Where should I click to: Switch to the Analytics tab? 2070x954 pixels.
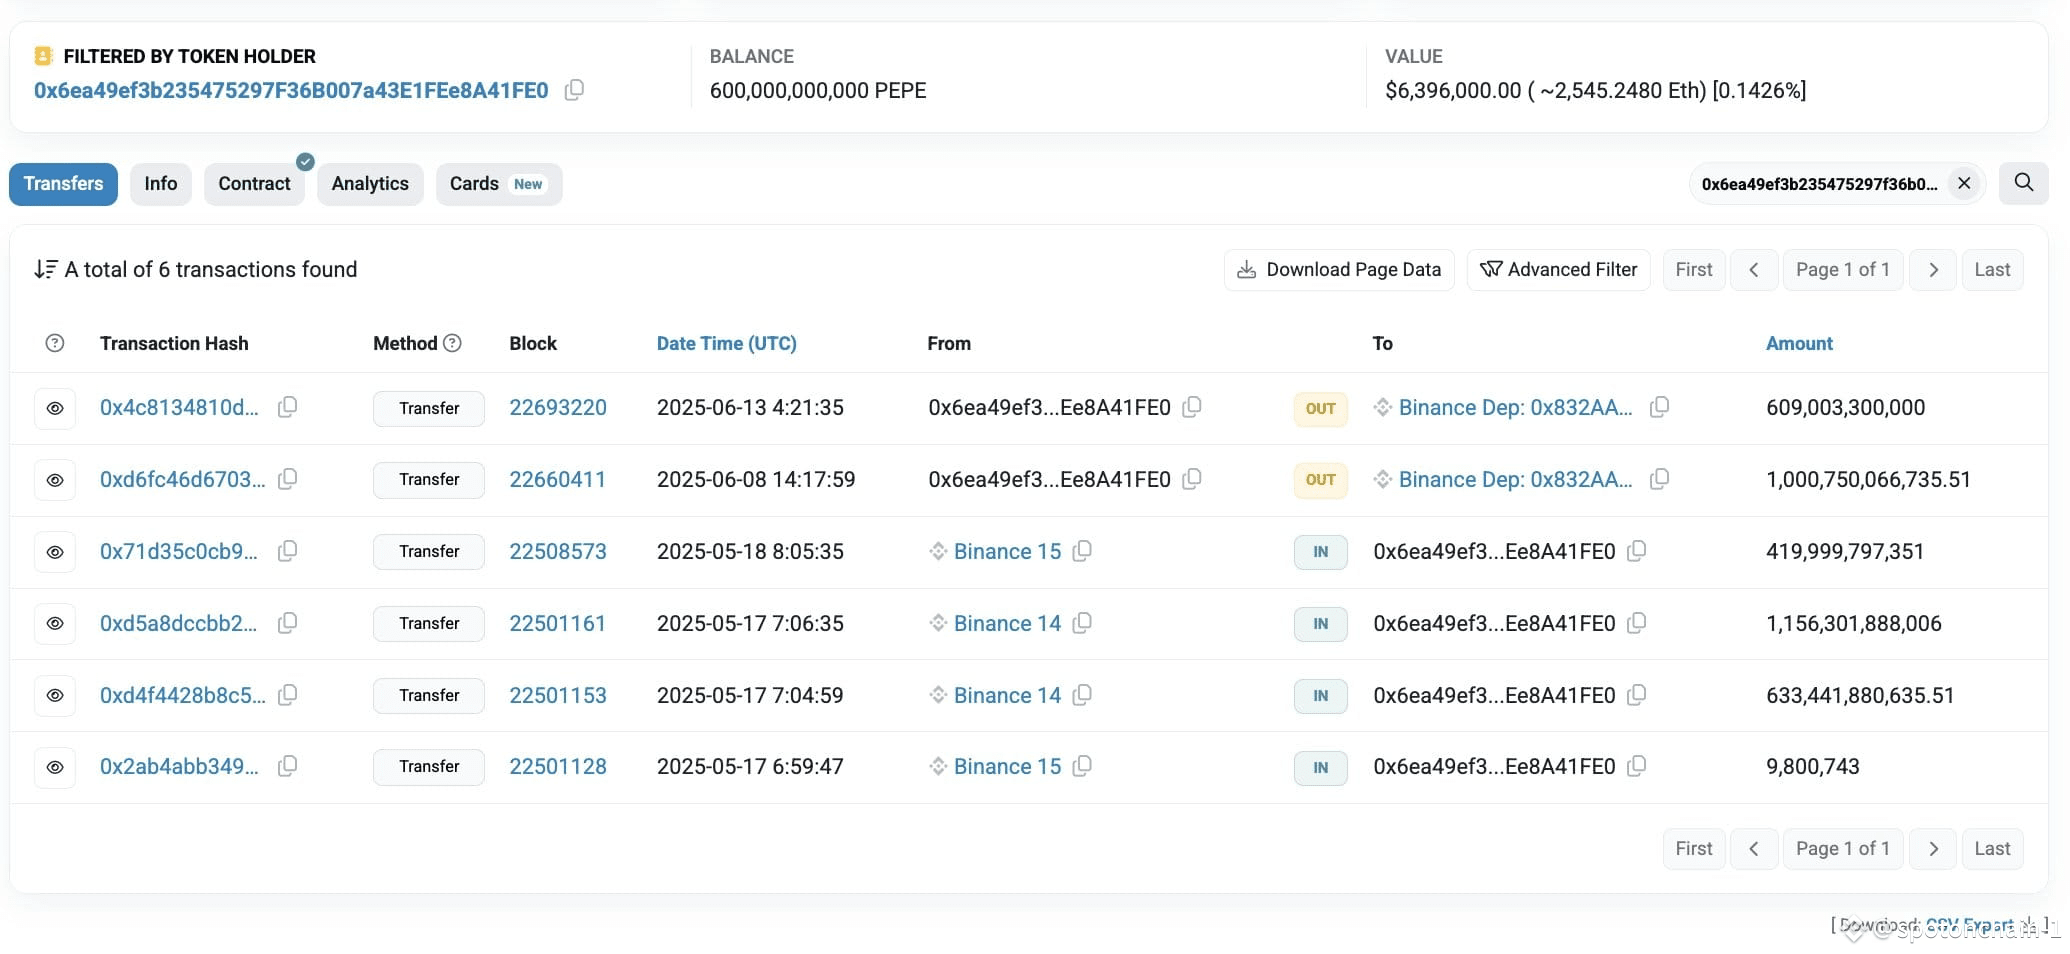[370, 184]
